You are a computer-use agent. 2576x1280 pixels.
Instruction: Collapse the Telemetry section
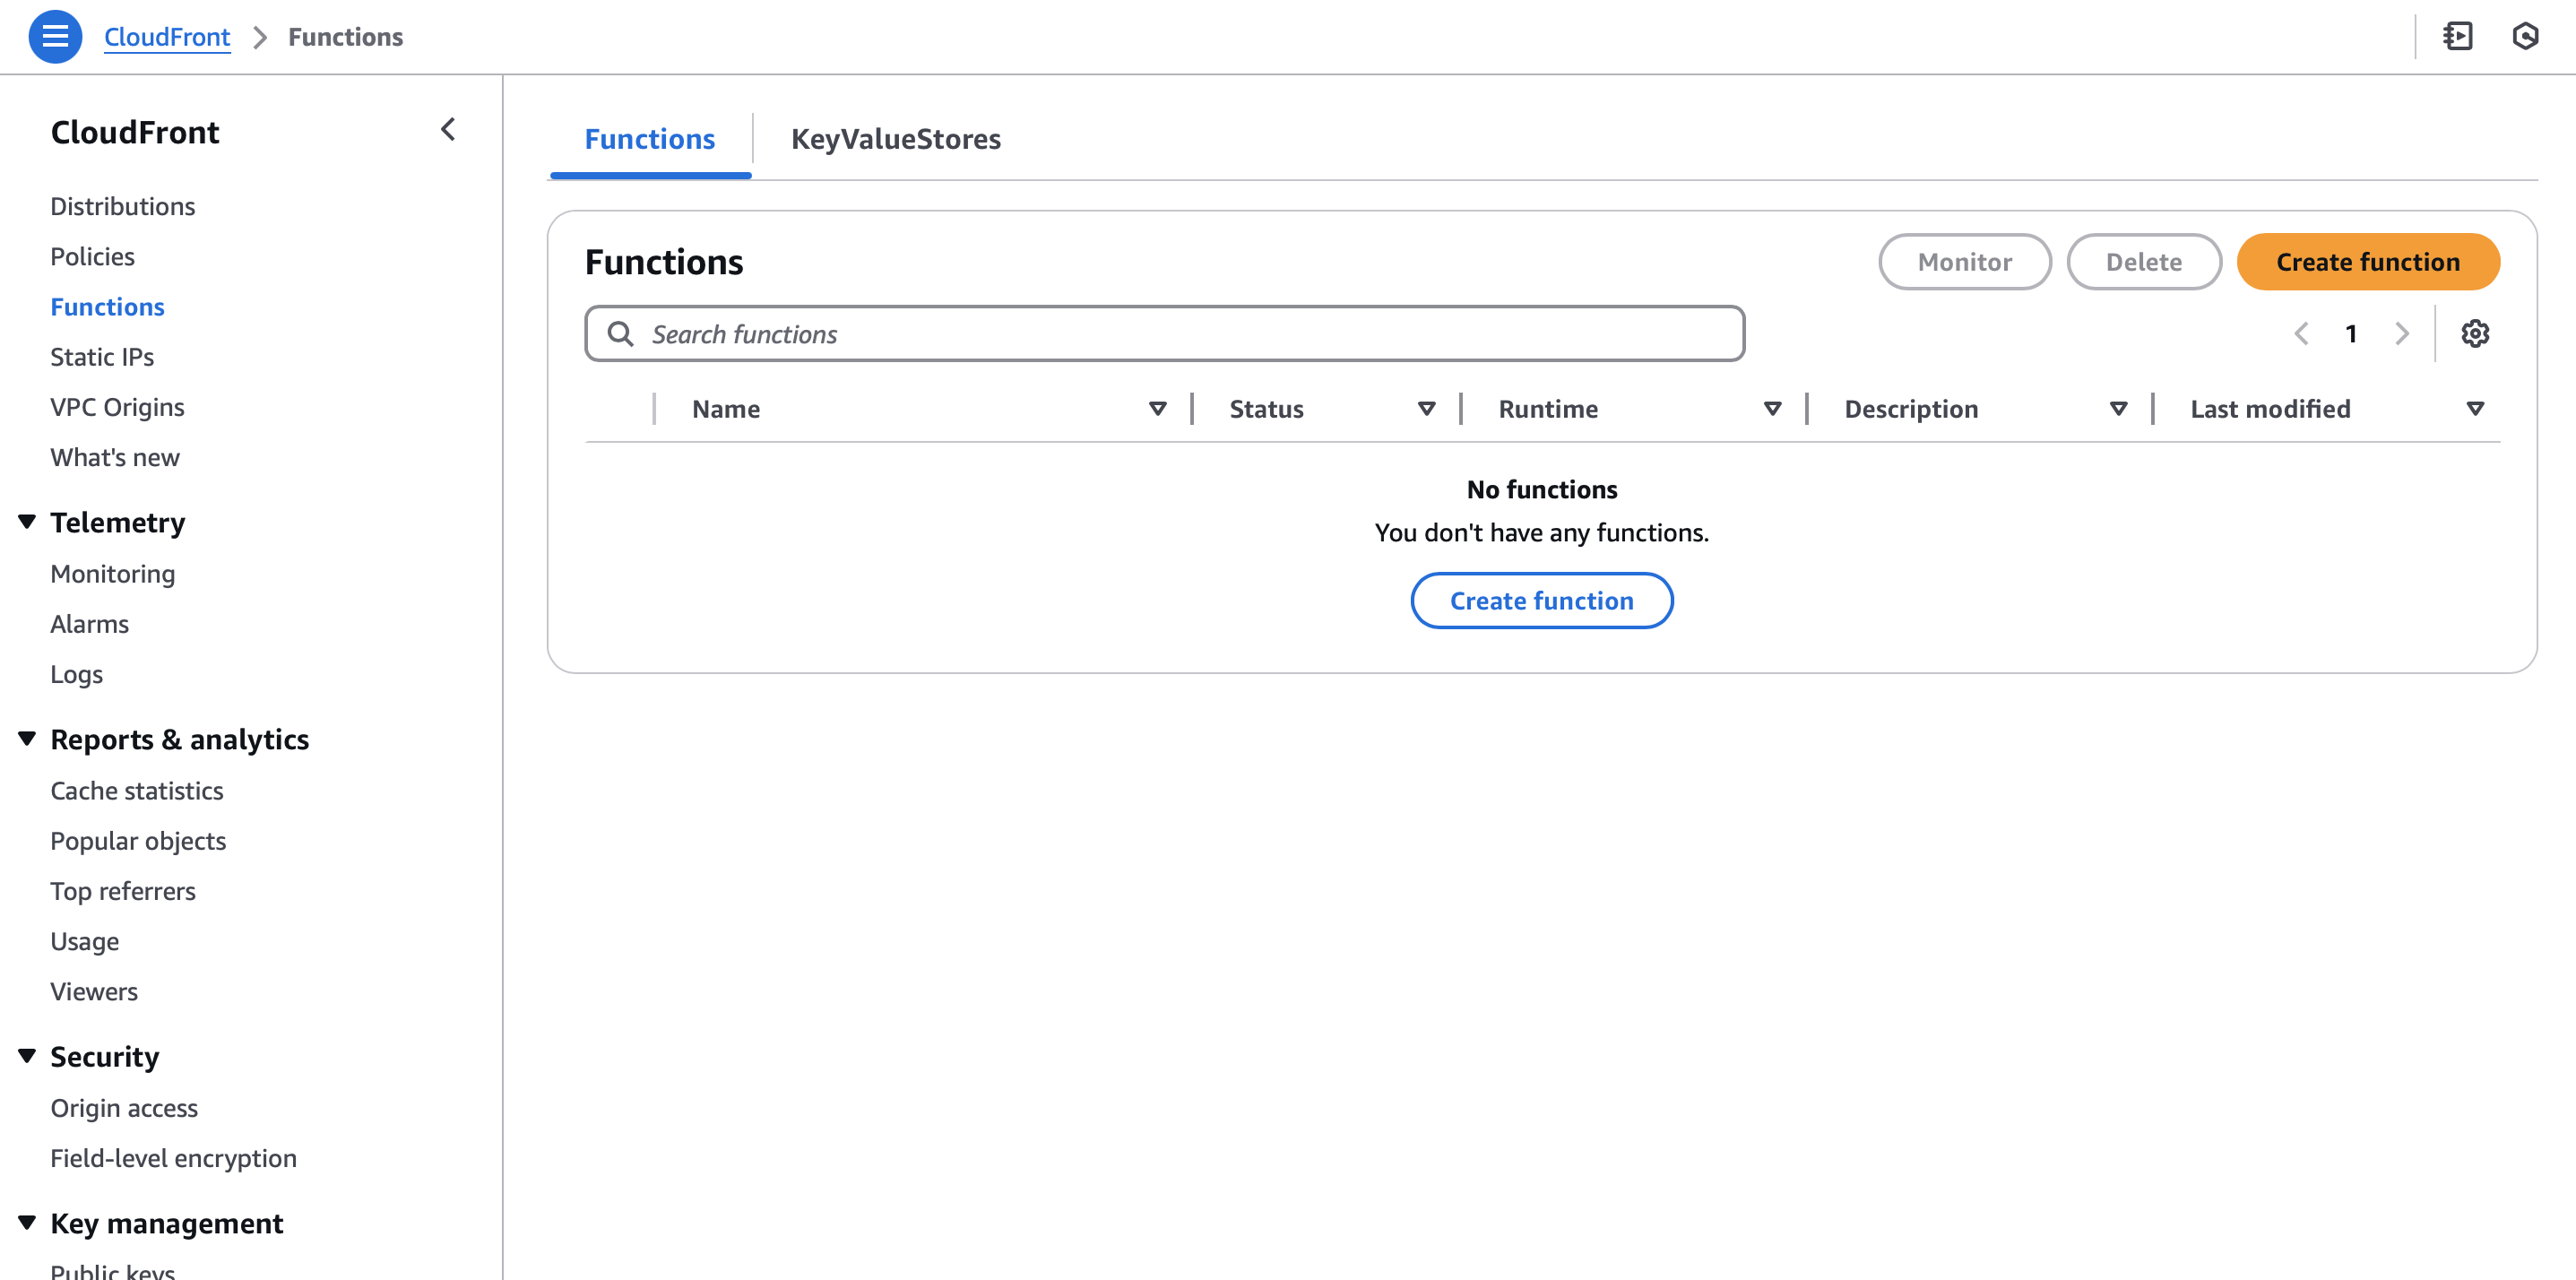pyautogui.click(x=27, y=522)
